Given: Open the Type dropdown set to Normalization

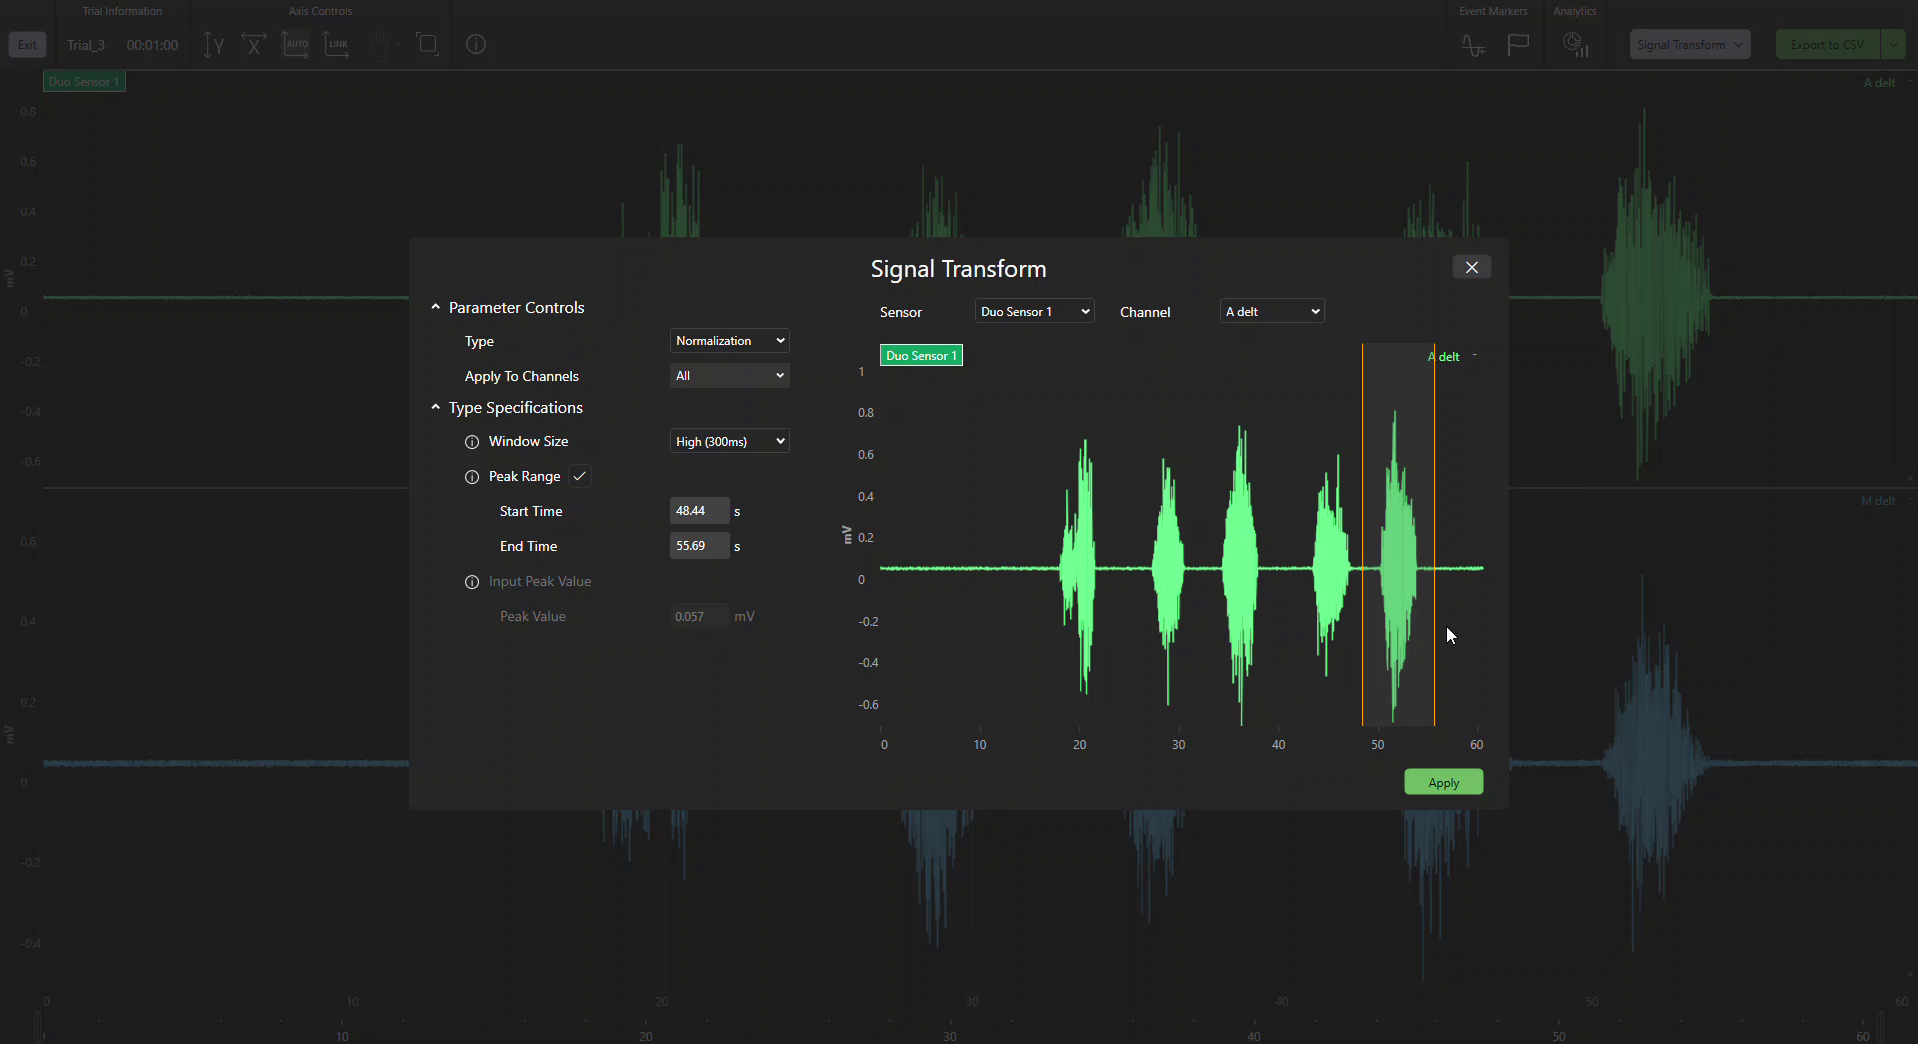Looking at the screenshot, I should click(x=729, y=341).
